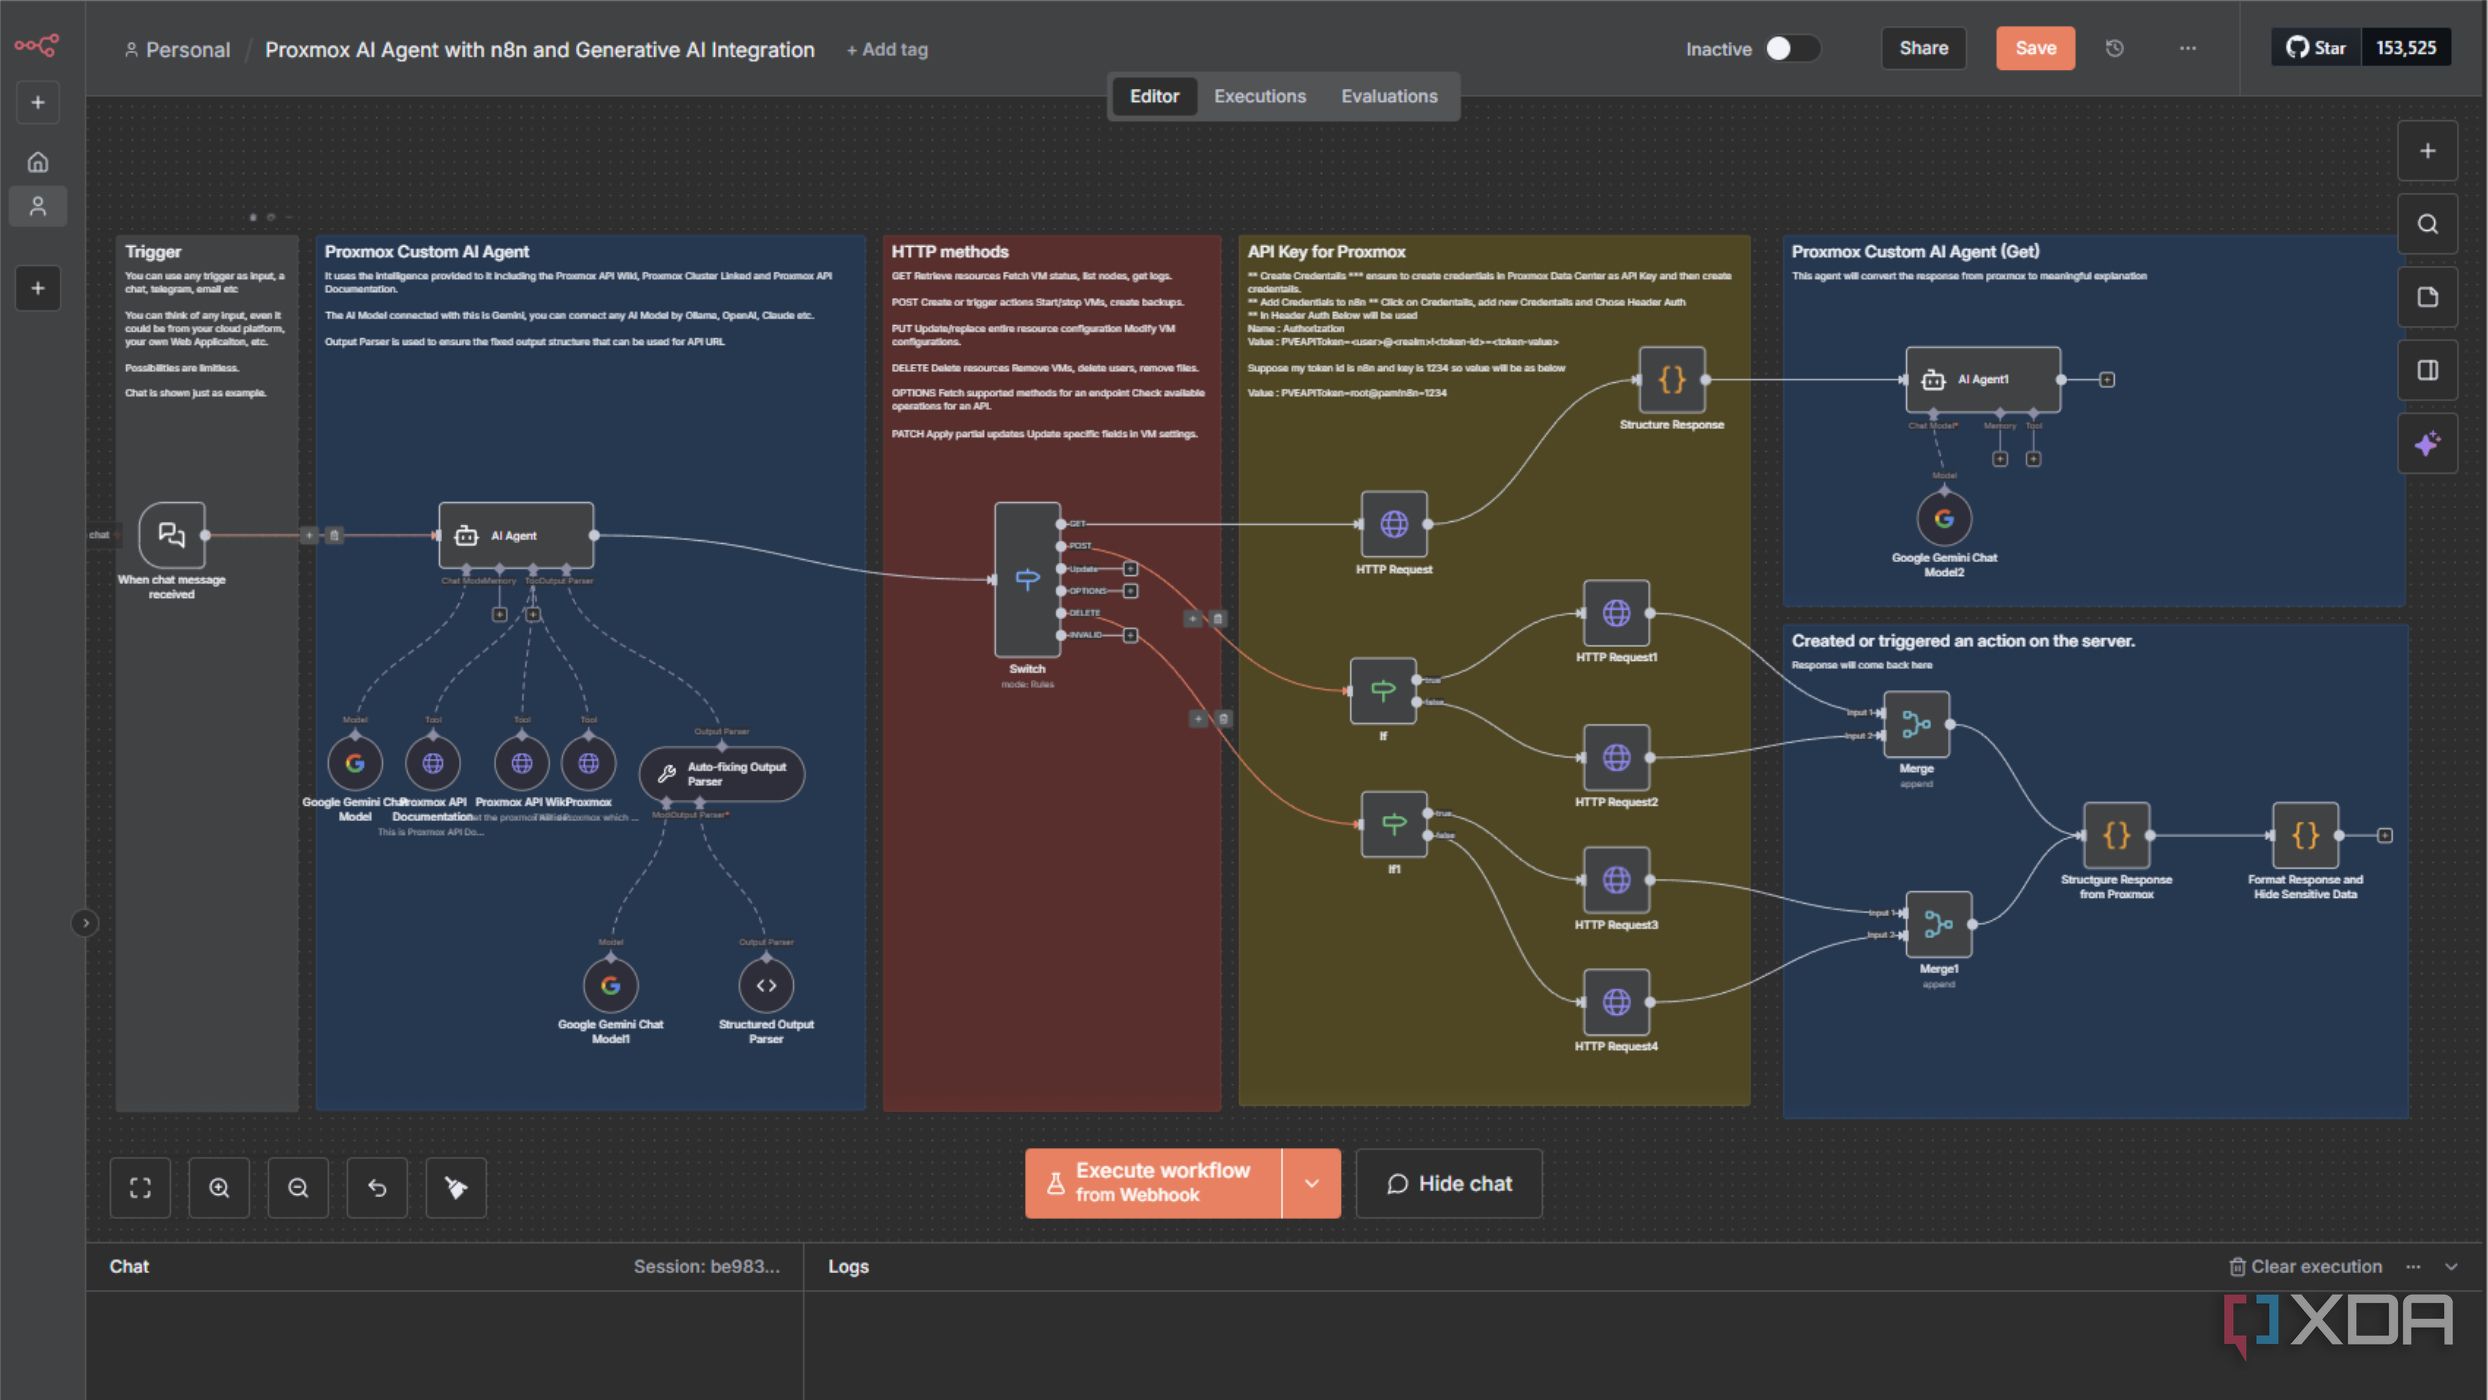Image resolution: width=2488 pixels, height=1400 pixels.
Task: Select the HTTP Request3 node
Action: click(1616, 880)
